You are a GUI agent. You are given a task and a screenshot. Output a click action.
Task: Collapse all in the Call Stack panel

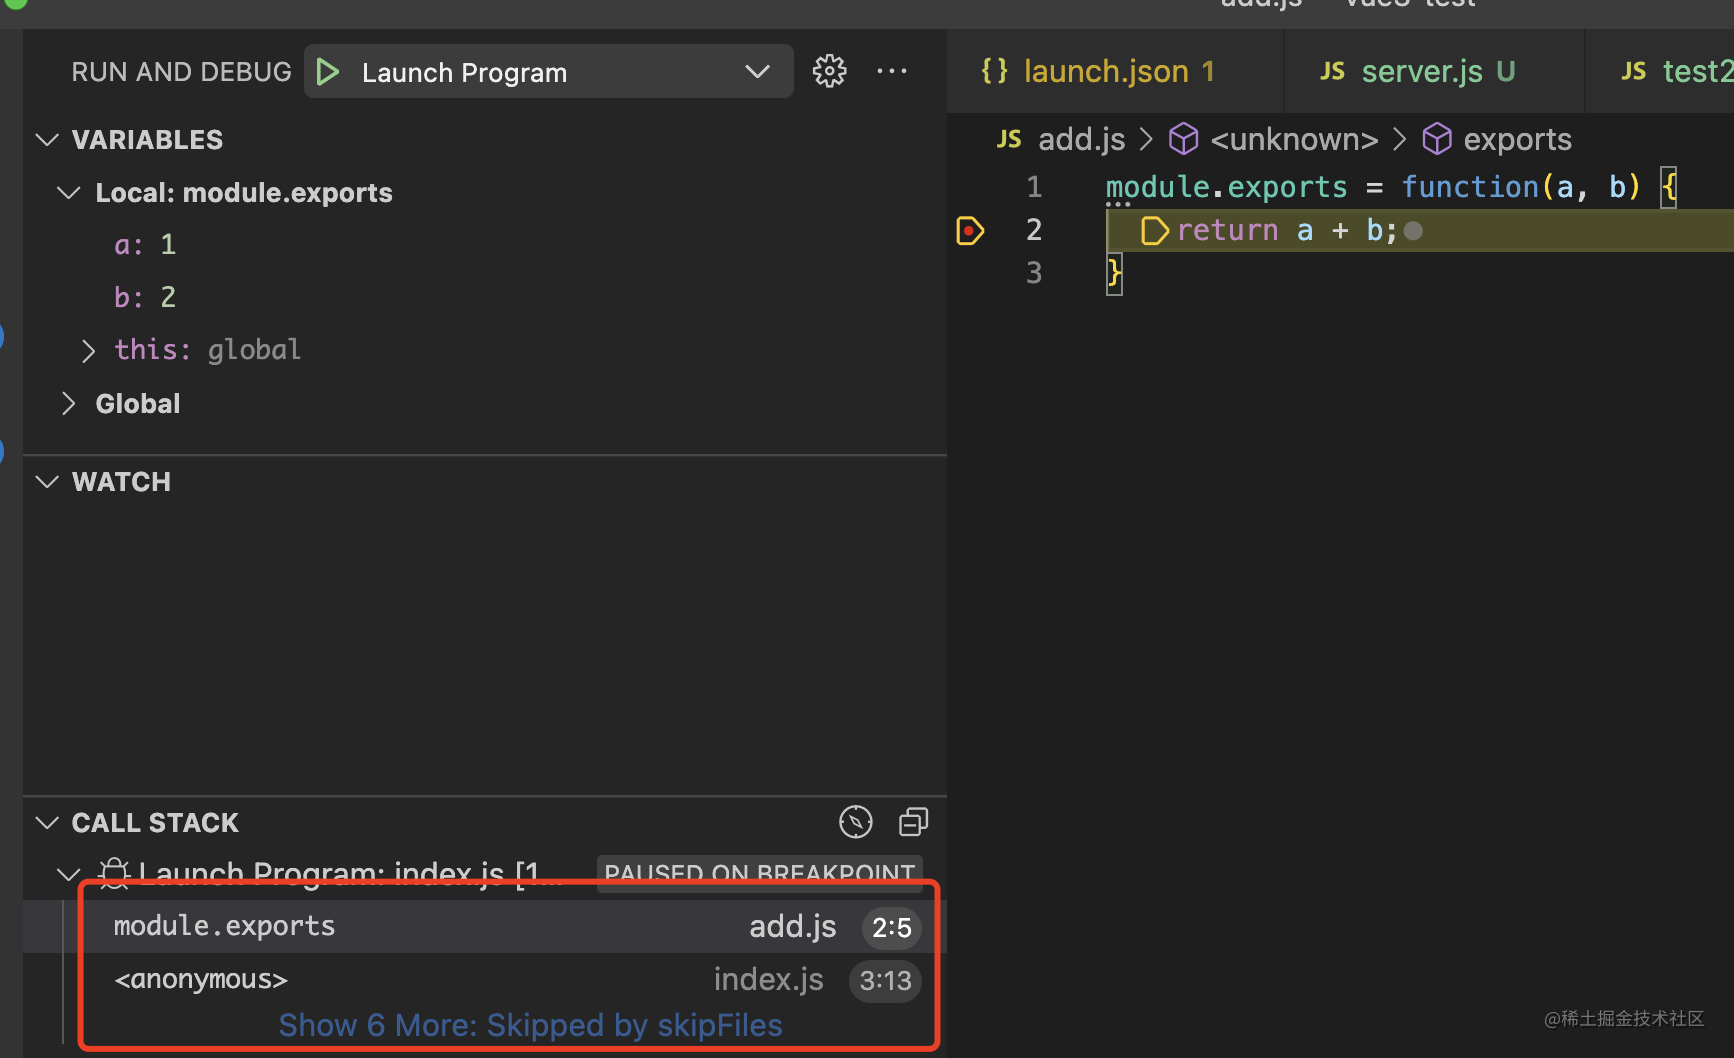coord(913,822)
